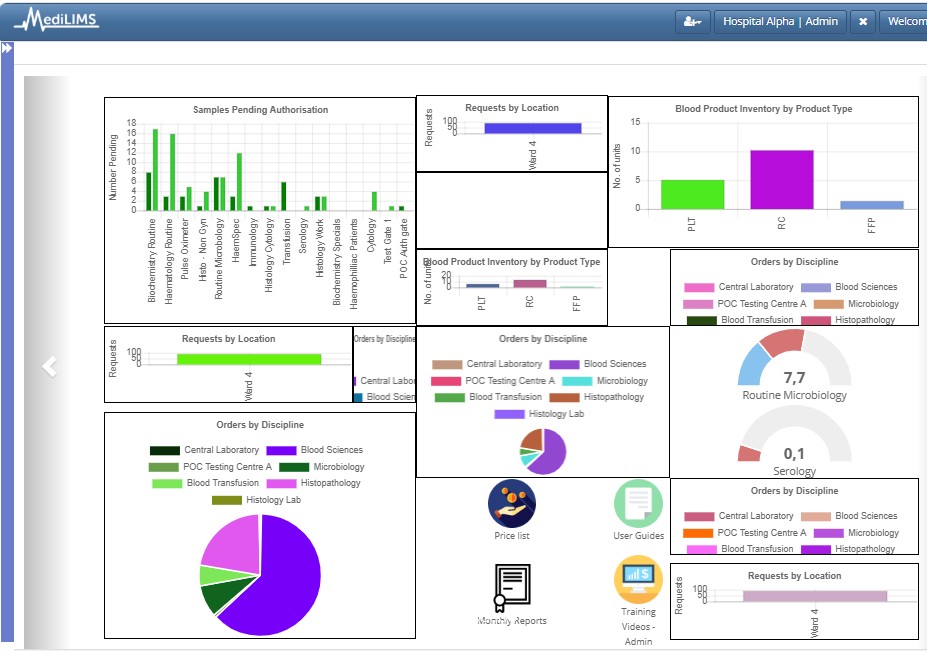Click the Transfusion axis label
This screenshot has width=927, height=656.
coord(287,241)
